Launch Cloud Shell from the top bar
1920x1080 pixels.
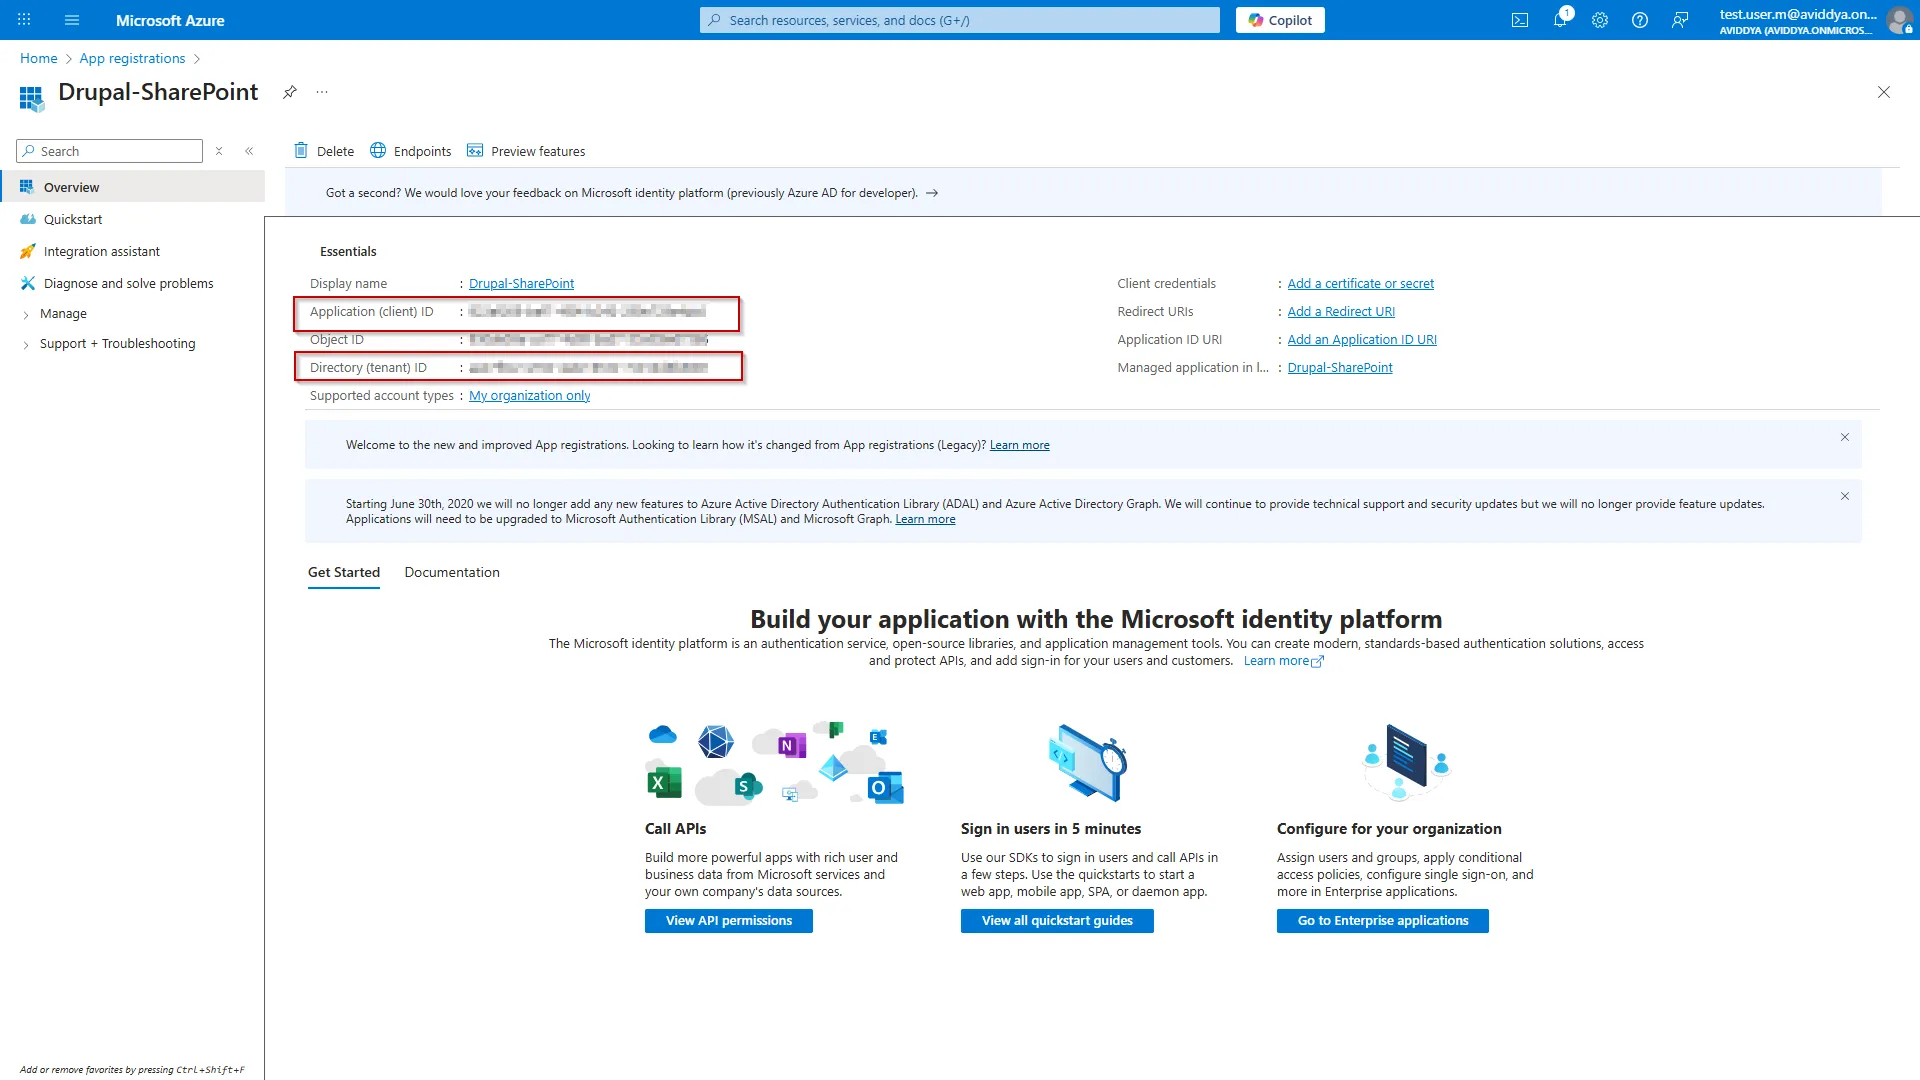pos(1520,20)
